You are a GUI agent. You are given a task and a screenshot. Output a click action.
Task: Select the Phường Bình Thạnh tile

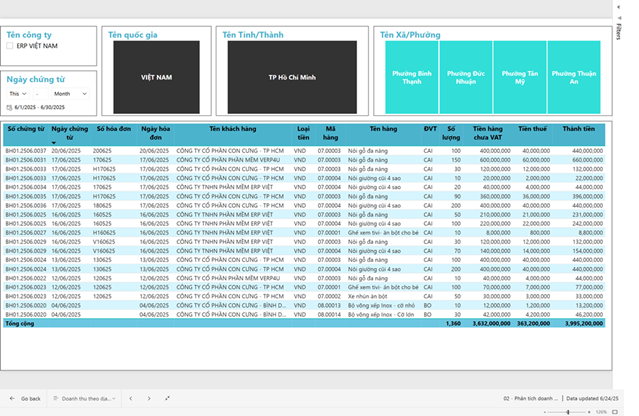click(411, 77)
